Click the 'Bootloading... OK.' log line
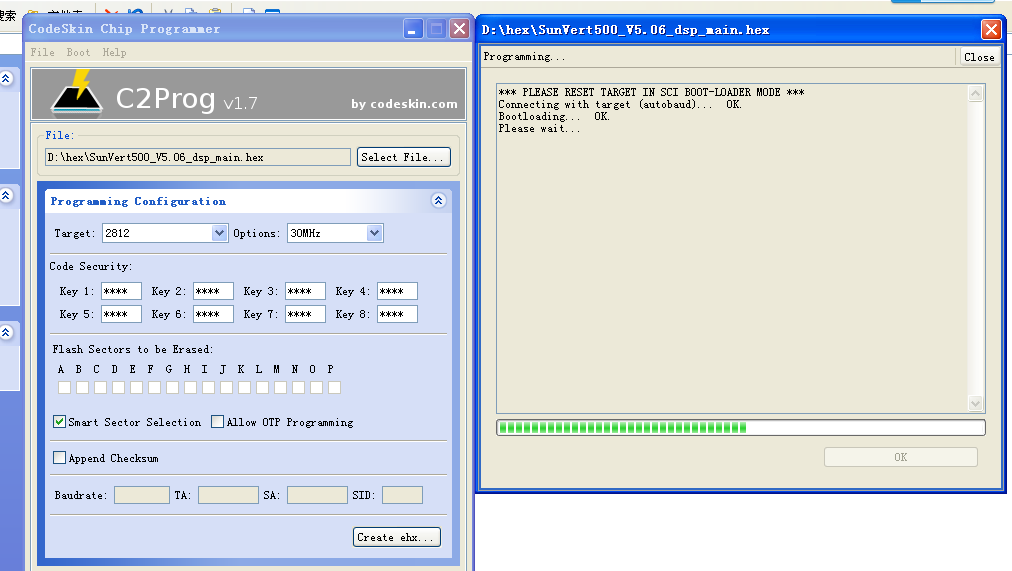Screen dimensions: 1012x571 [x=554, y=116]
